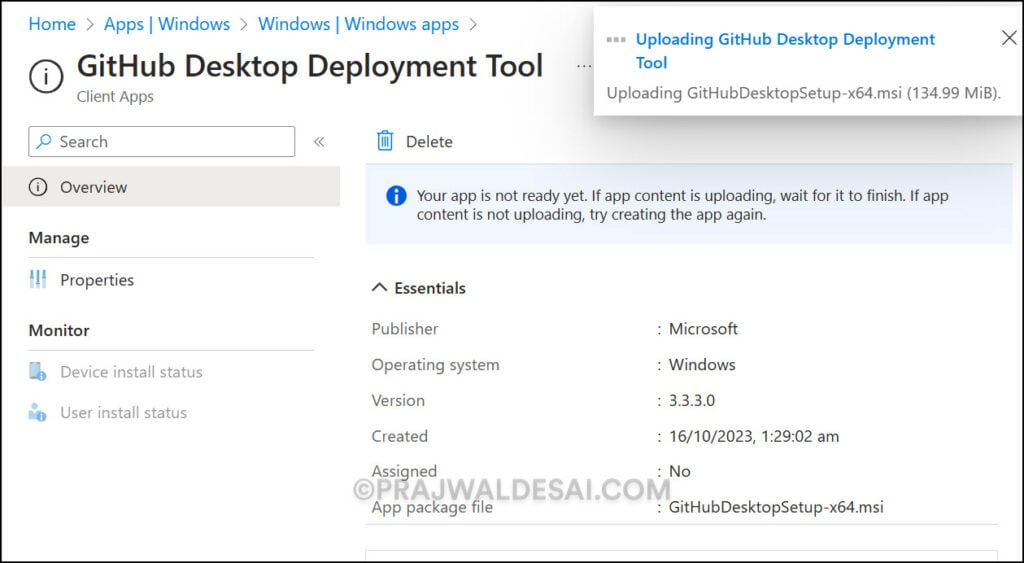Click the Version field label
This screenshot has width=1024, height=563.
point(398,400)
